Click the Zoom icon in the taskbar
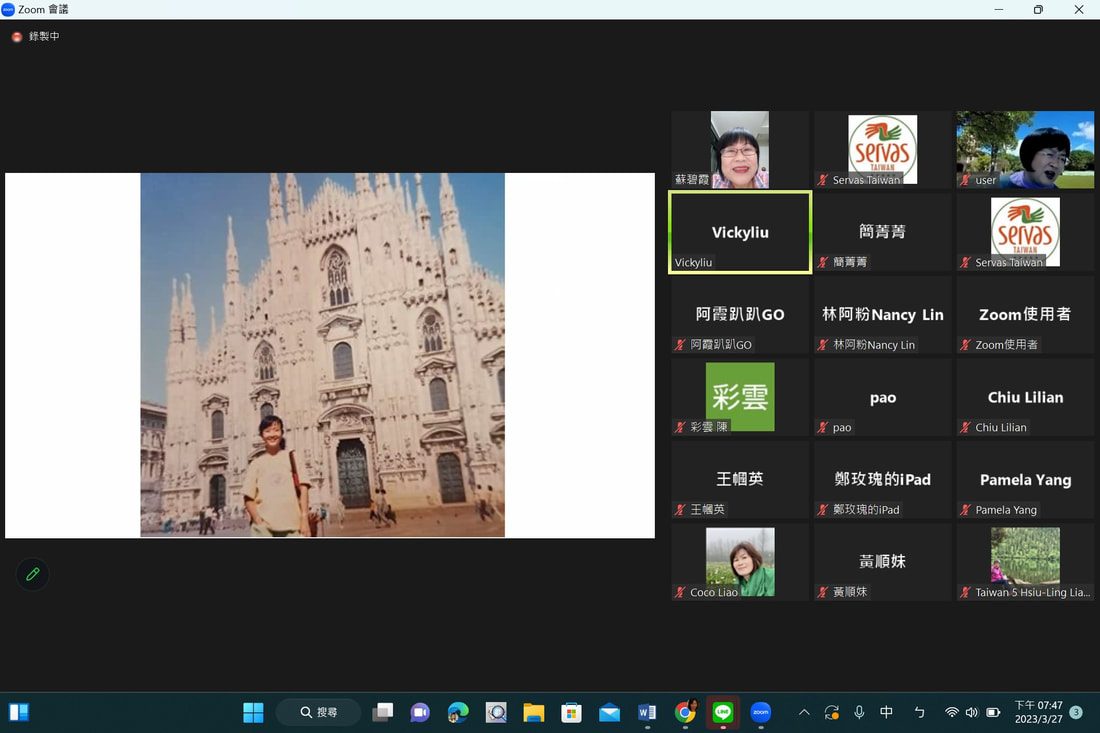 761,713
